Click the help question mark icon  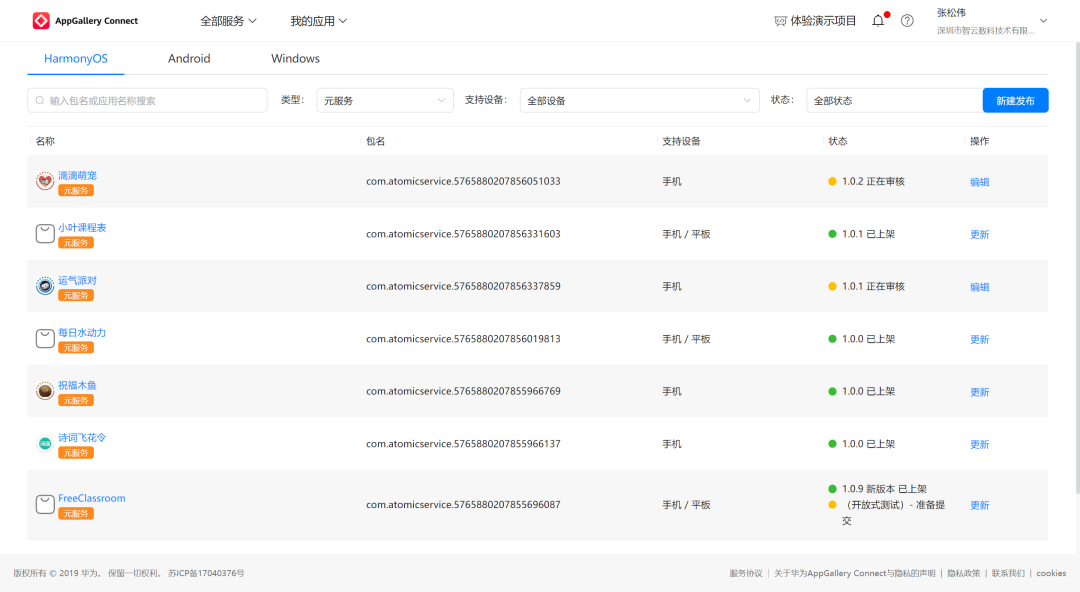(907, 20)
